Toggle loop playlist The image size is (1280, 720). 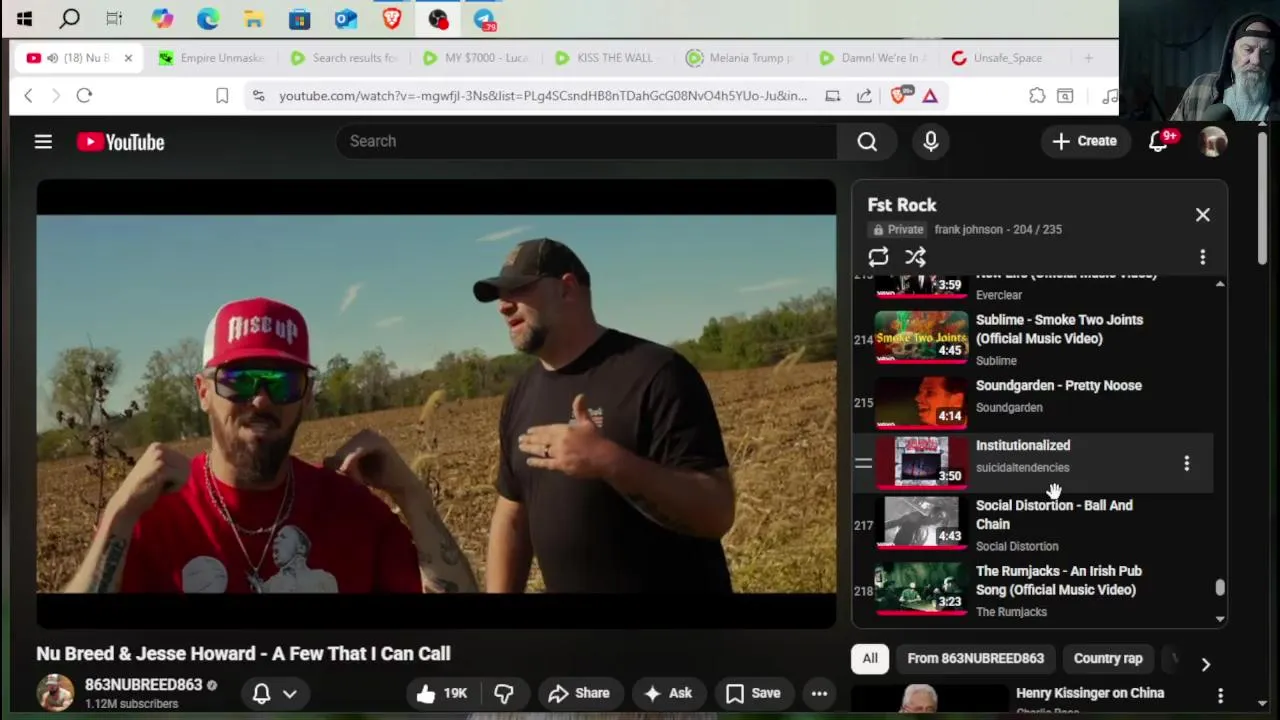(x=878, y=257)
